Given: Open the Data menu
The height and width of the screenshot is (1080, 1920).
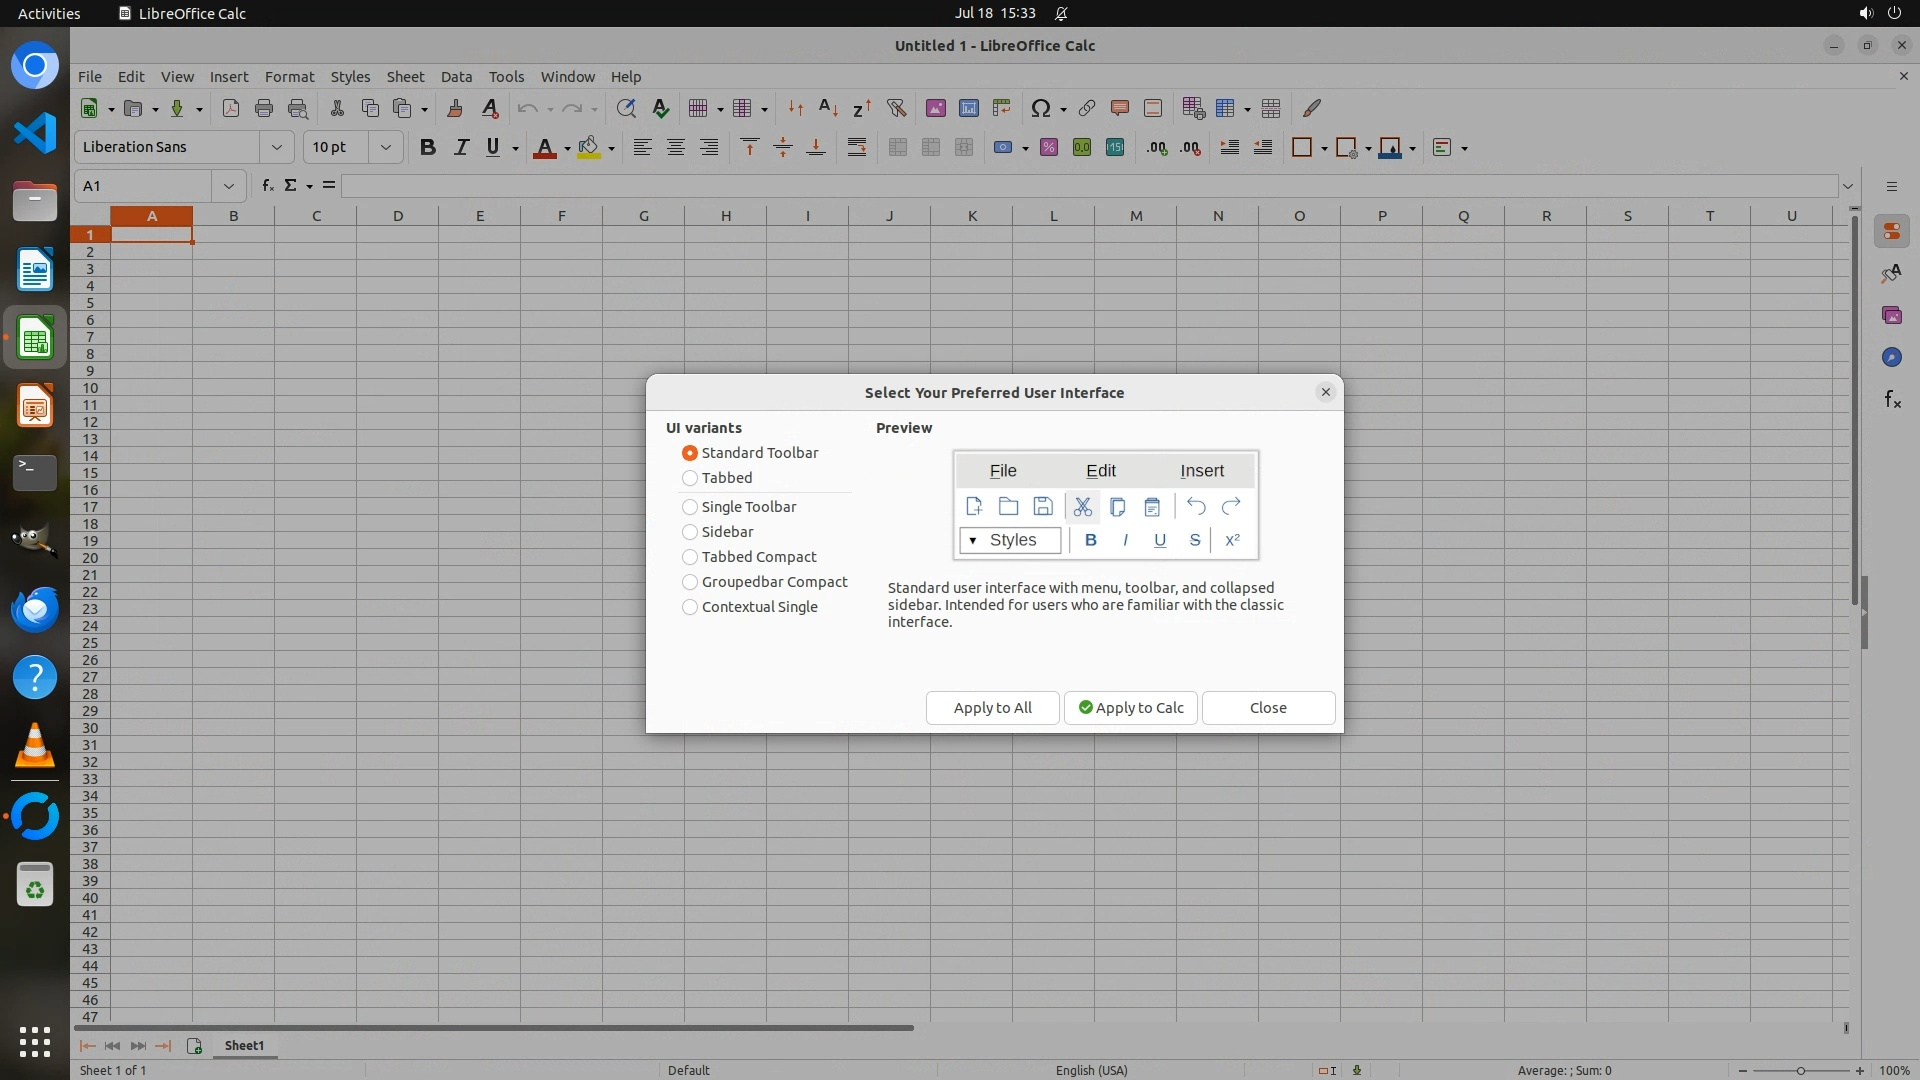Looking at the screenshot, I should click(x=456, y=77).
